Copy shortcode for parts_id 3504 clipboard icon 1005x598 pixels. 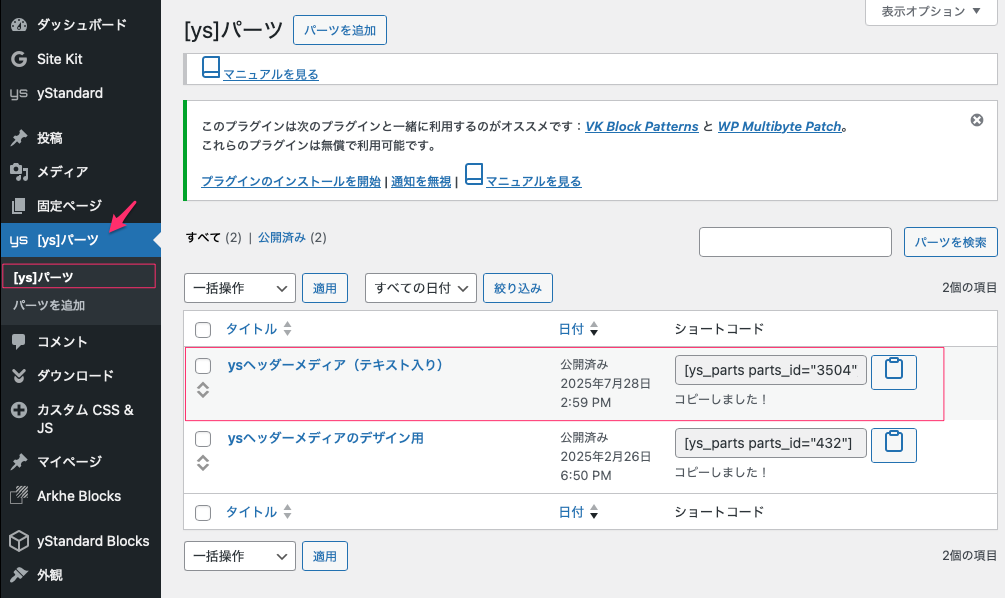[x=894, y=371]
